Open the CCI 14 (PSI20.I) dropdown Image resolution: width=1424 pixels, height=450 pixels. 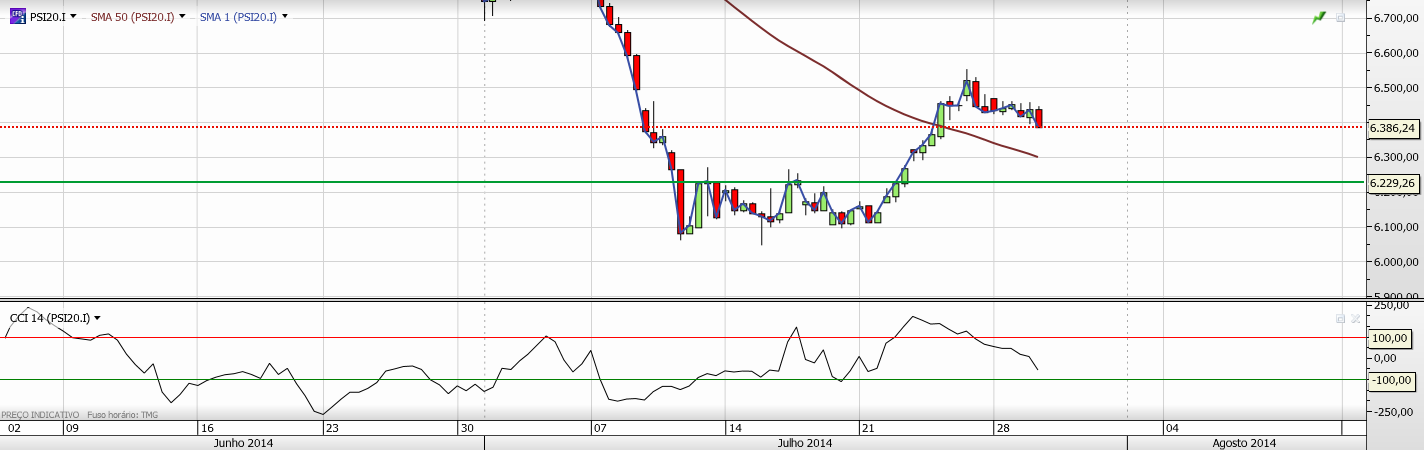[97, 319]
